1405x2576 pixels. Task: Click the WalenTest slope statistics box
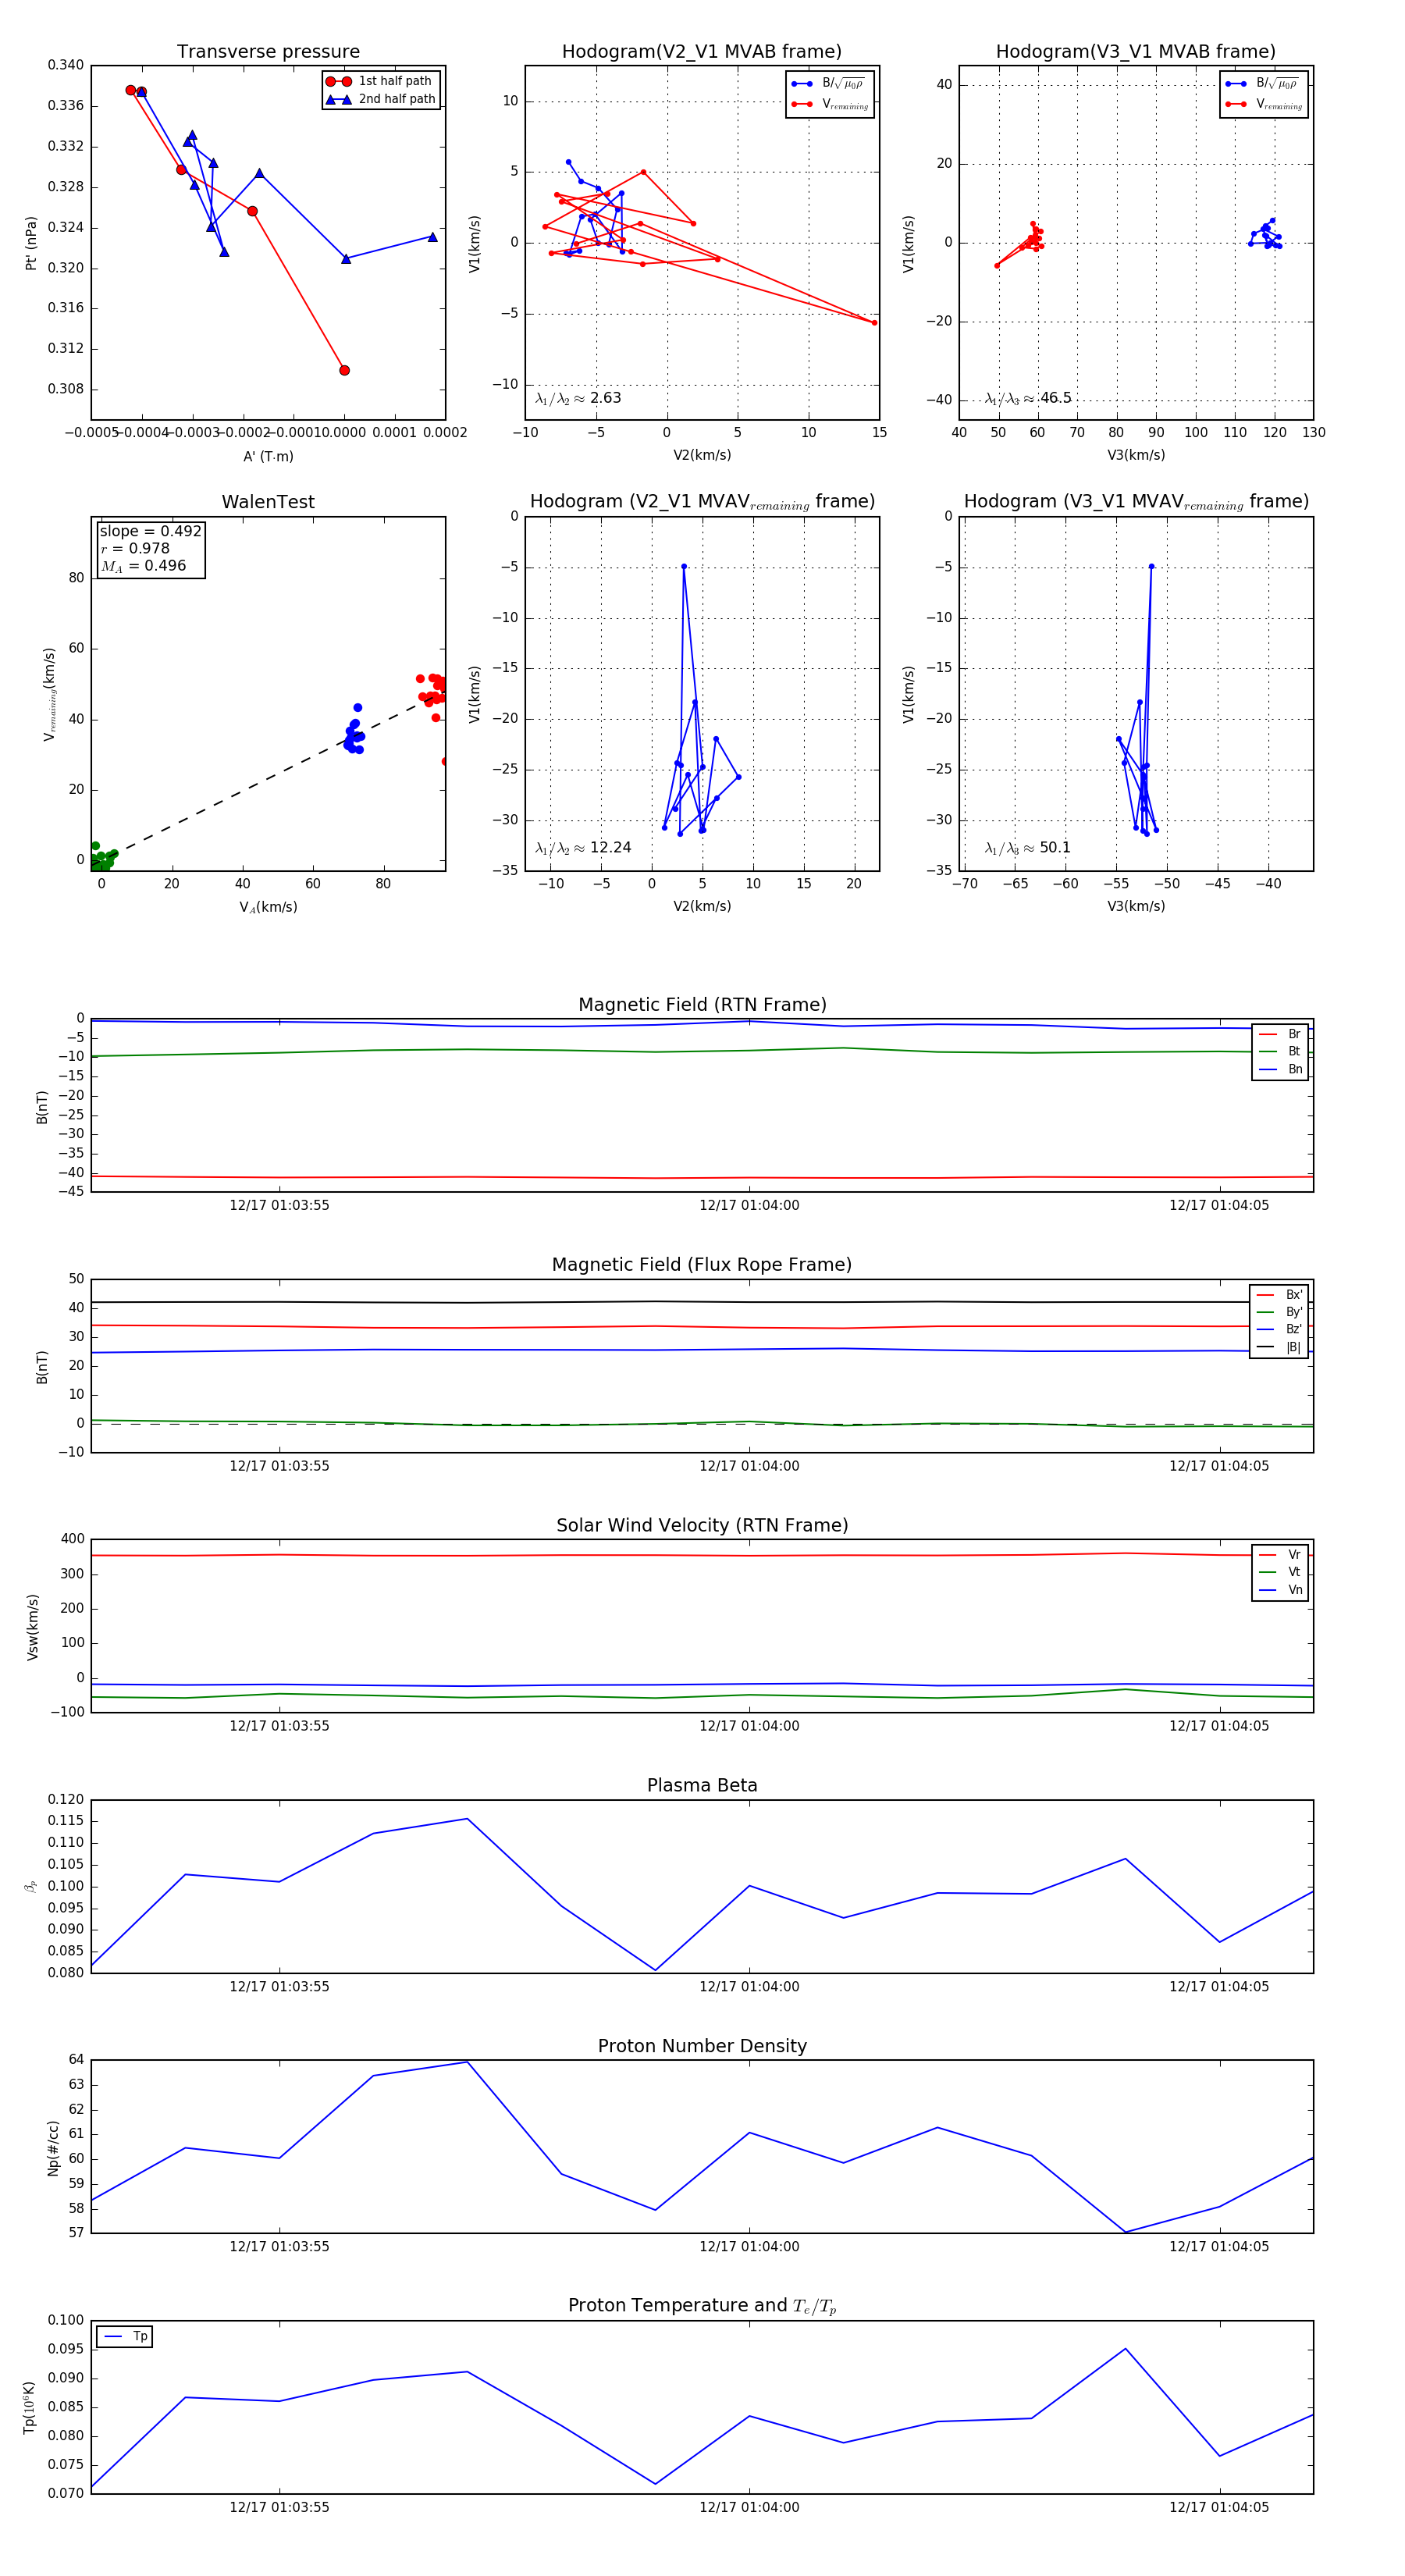(150, 548)
